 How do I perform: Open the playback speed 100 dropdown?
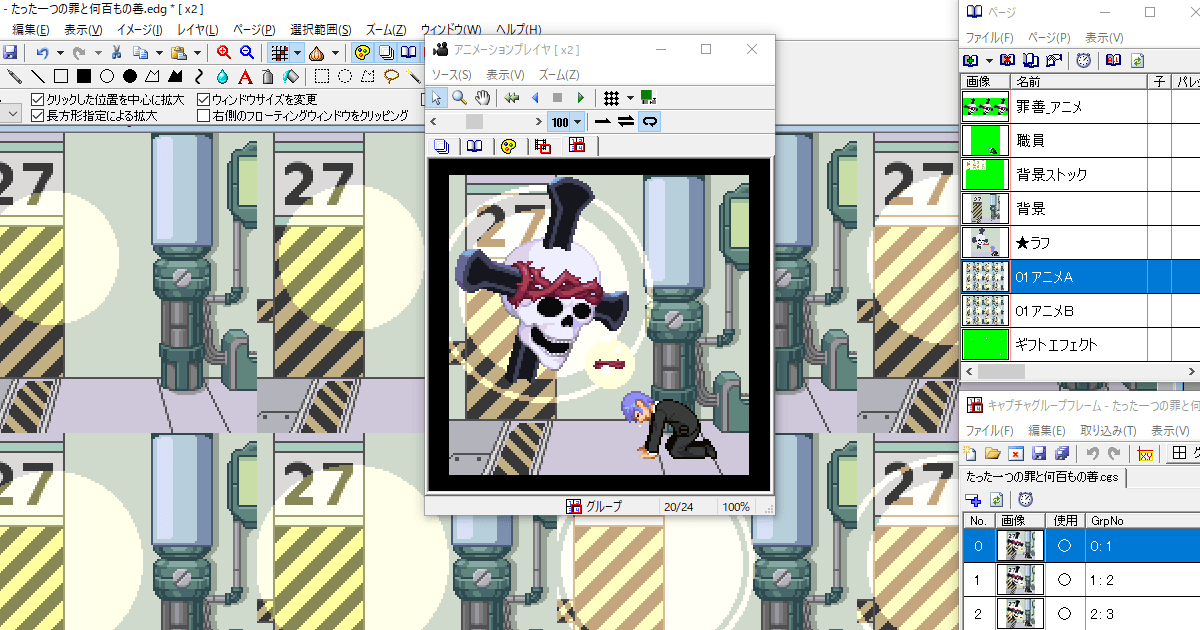(578, 122)
